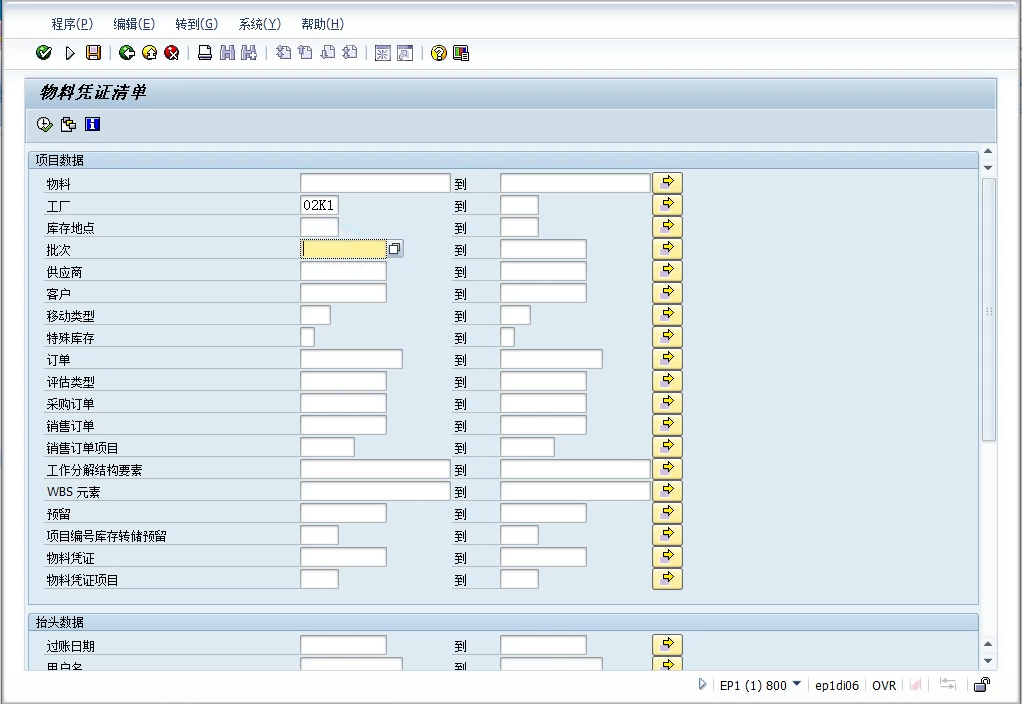The width and height of the screenshot is (1022, 704).
Task: Click the red Cancel icon
Action: click(x=172, y=53)
